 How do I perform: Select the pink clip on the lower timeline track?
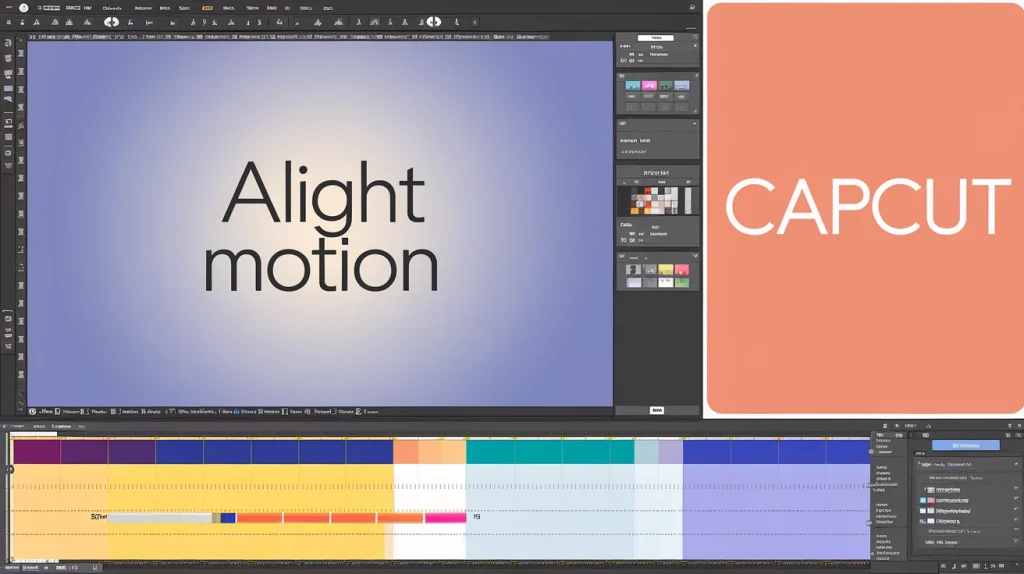[445, 518]
